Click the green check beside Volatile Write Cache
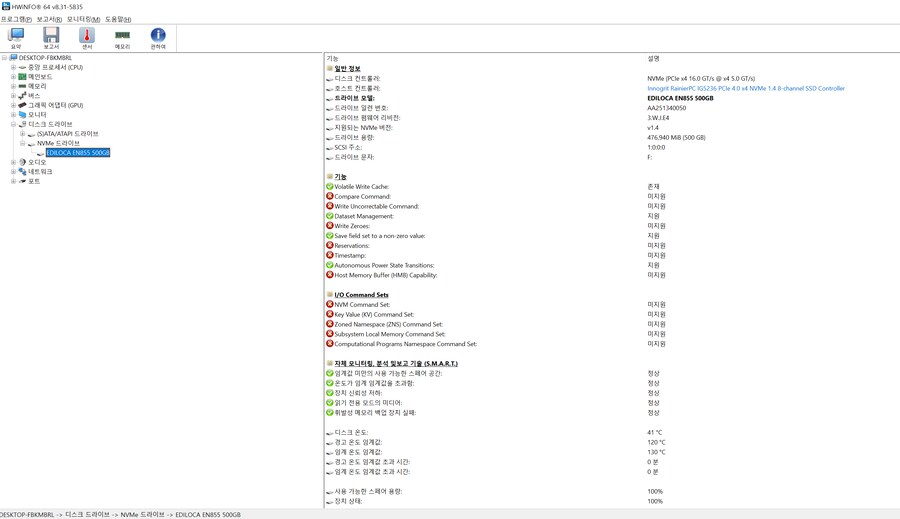The image size is (900, 519). (x=330, y=187)
